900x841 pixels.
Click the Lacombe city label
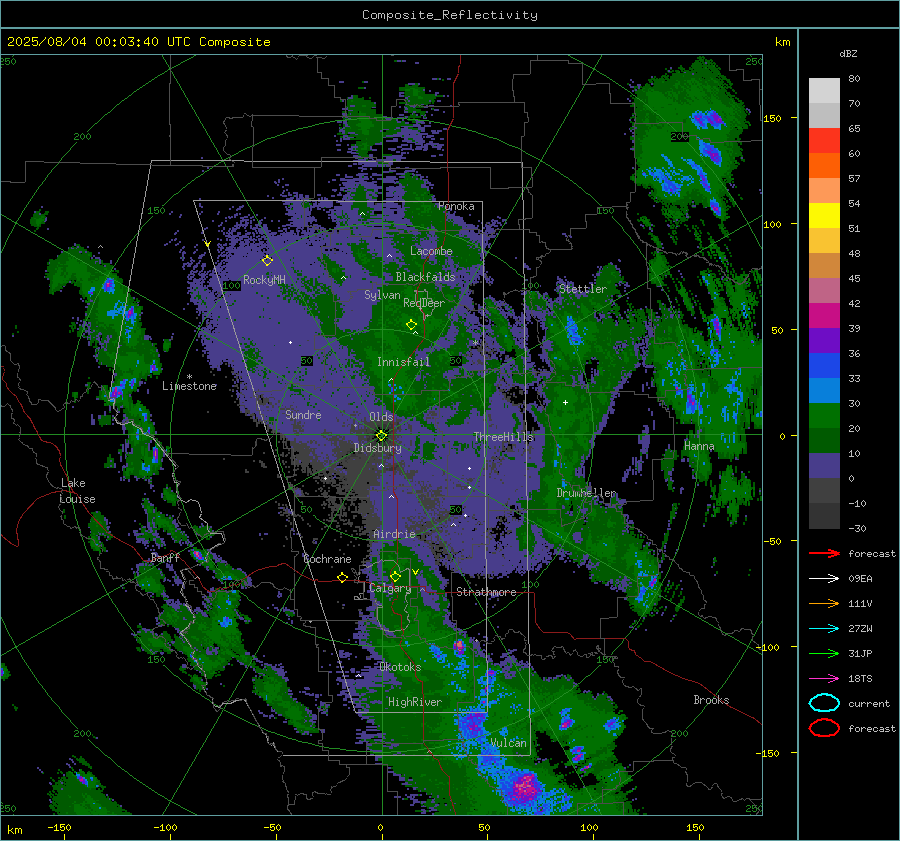(431, 251)
